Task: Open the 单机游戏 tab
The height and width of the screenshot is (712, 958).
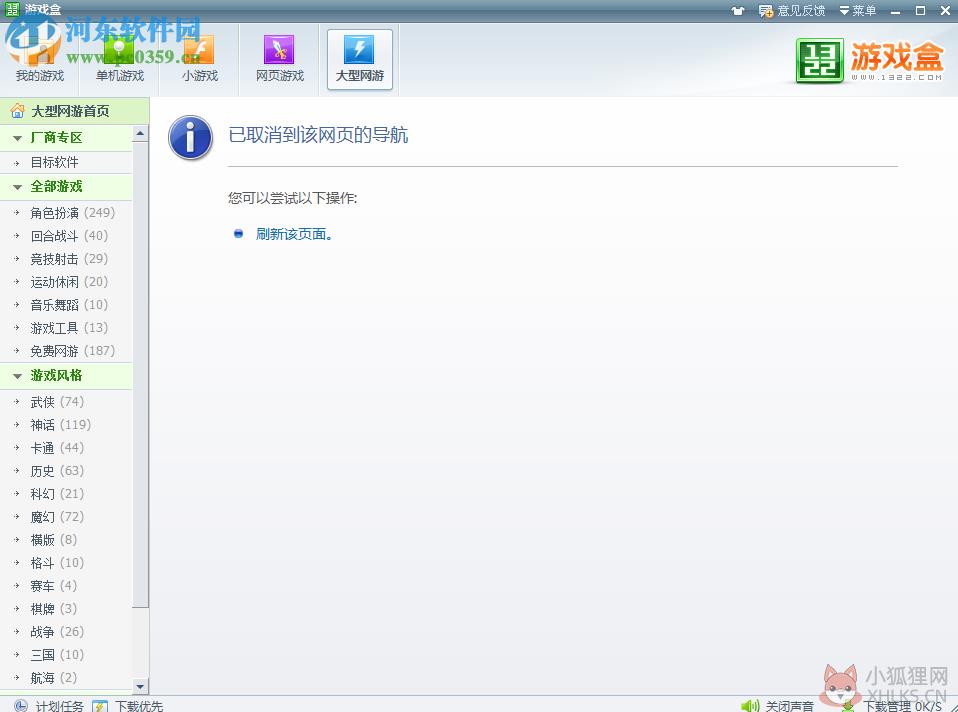Action: (x=120, y=60)
